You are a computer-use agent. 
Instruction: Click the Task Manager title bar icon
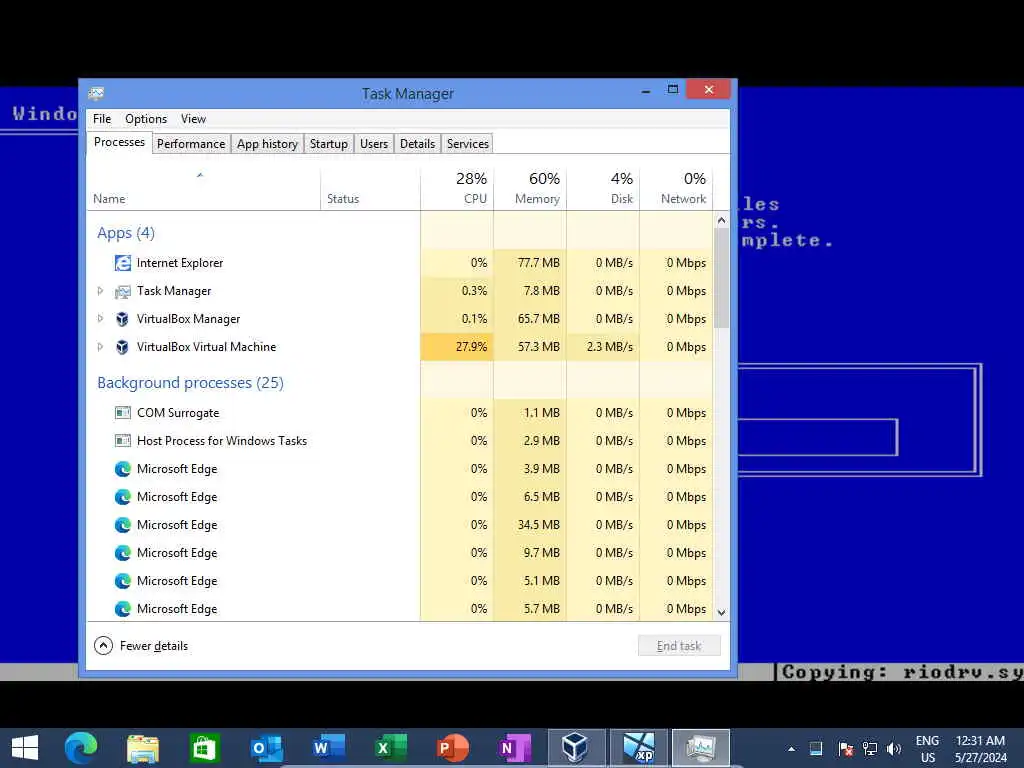[97, 93]
